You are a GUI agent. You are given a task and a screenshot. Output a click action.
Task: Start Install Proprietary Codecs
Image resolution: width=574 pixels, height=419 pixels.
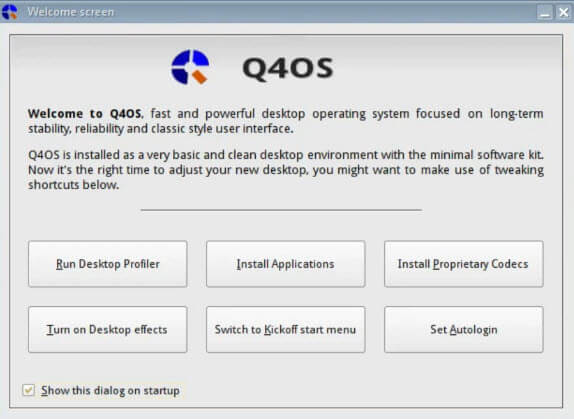463,264
